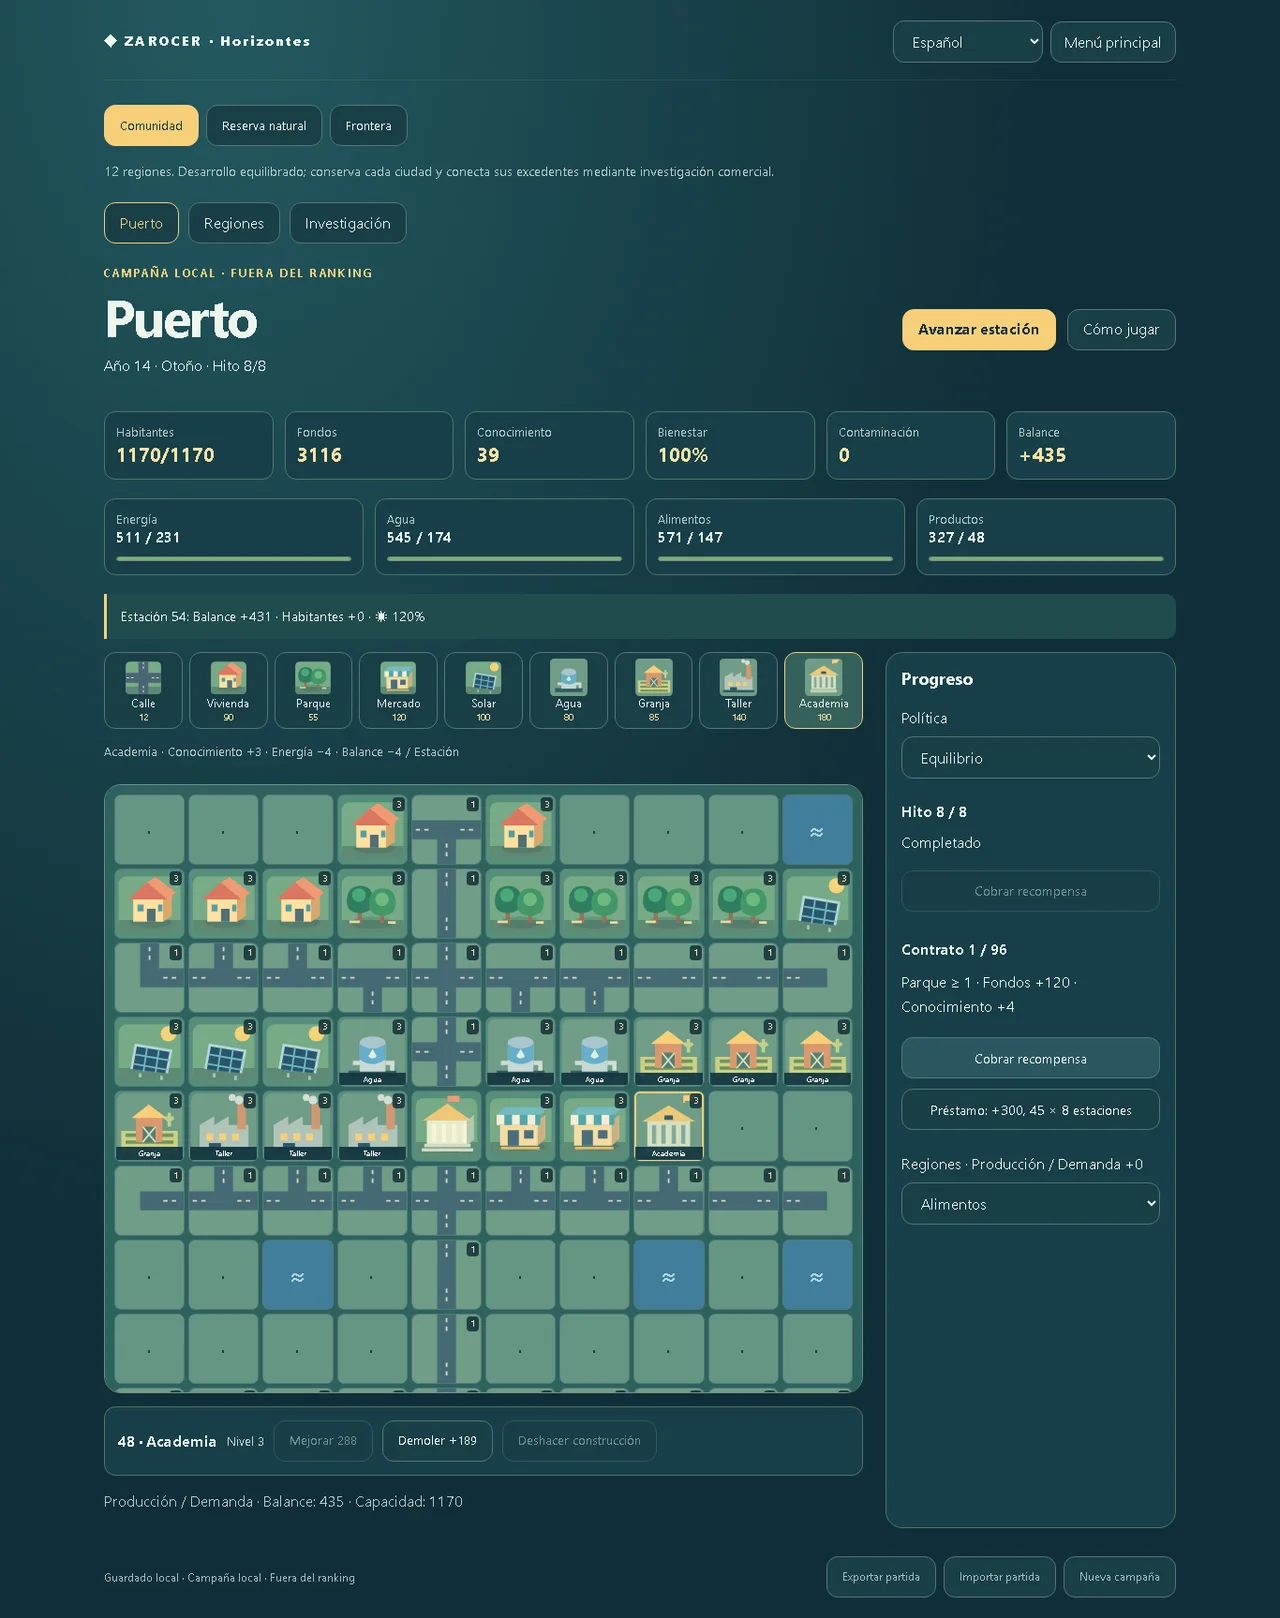
Task: Switch to the Comunidad scenario
Action: pos(151,126)
